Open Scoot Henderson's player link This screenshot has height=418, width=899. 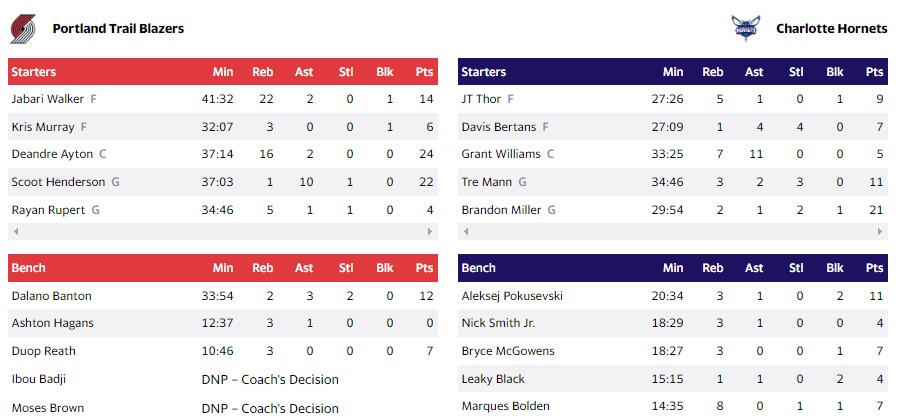(58, 182)
